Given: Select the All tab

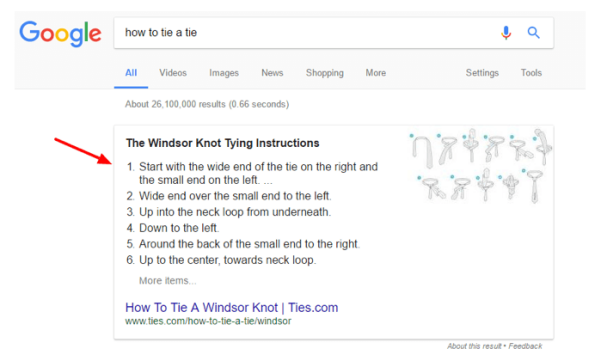Looking at the screenshot, I should click(x=131, y=73).
